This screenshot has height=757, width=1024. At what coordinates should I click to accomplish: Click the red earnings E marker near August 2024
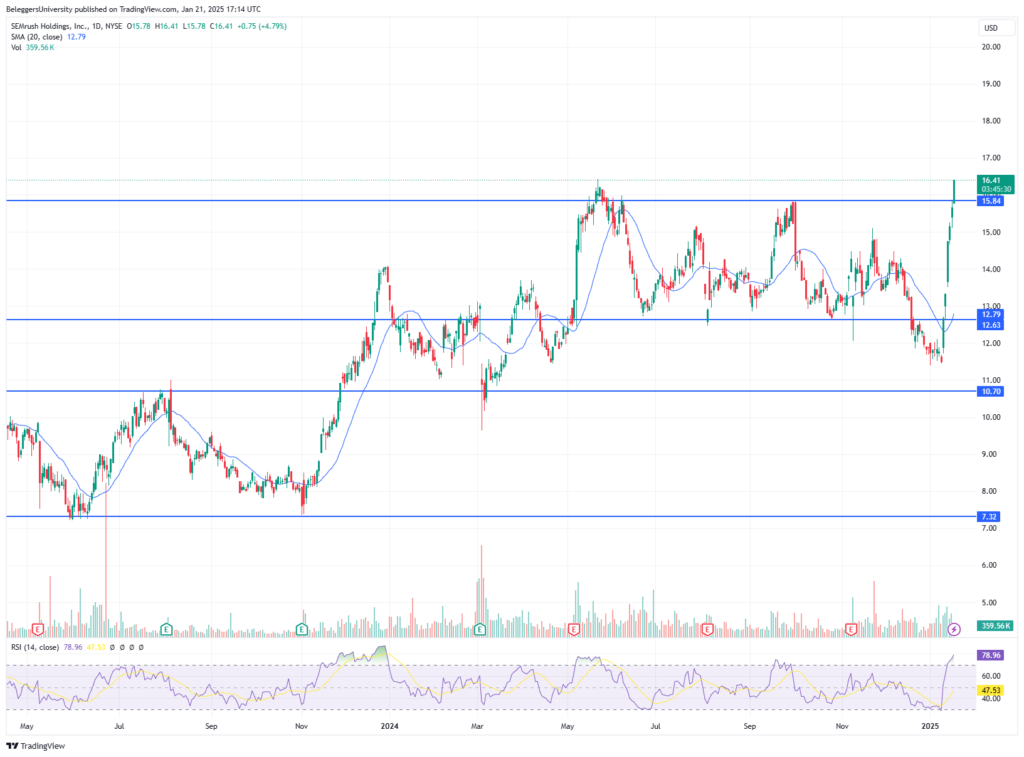point(707,630)
